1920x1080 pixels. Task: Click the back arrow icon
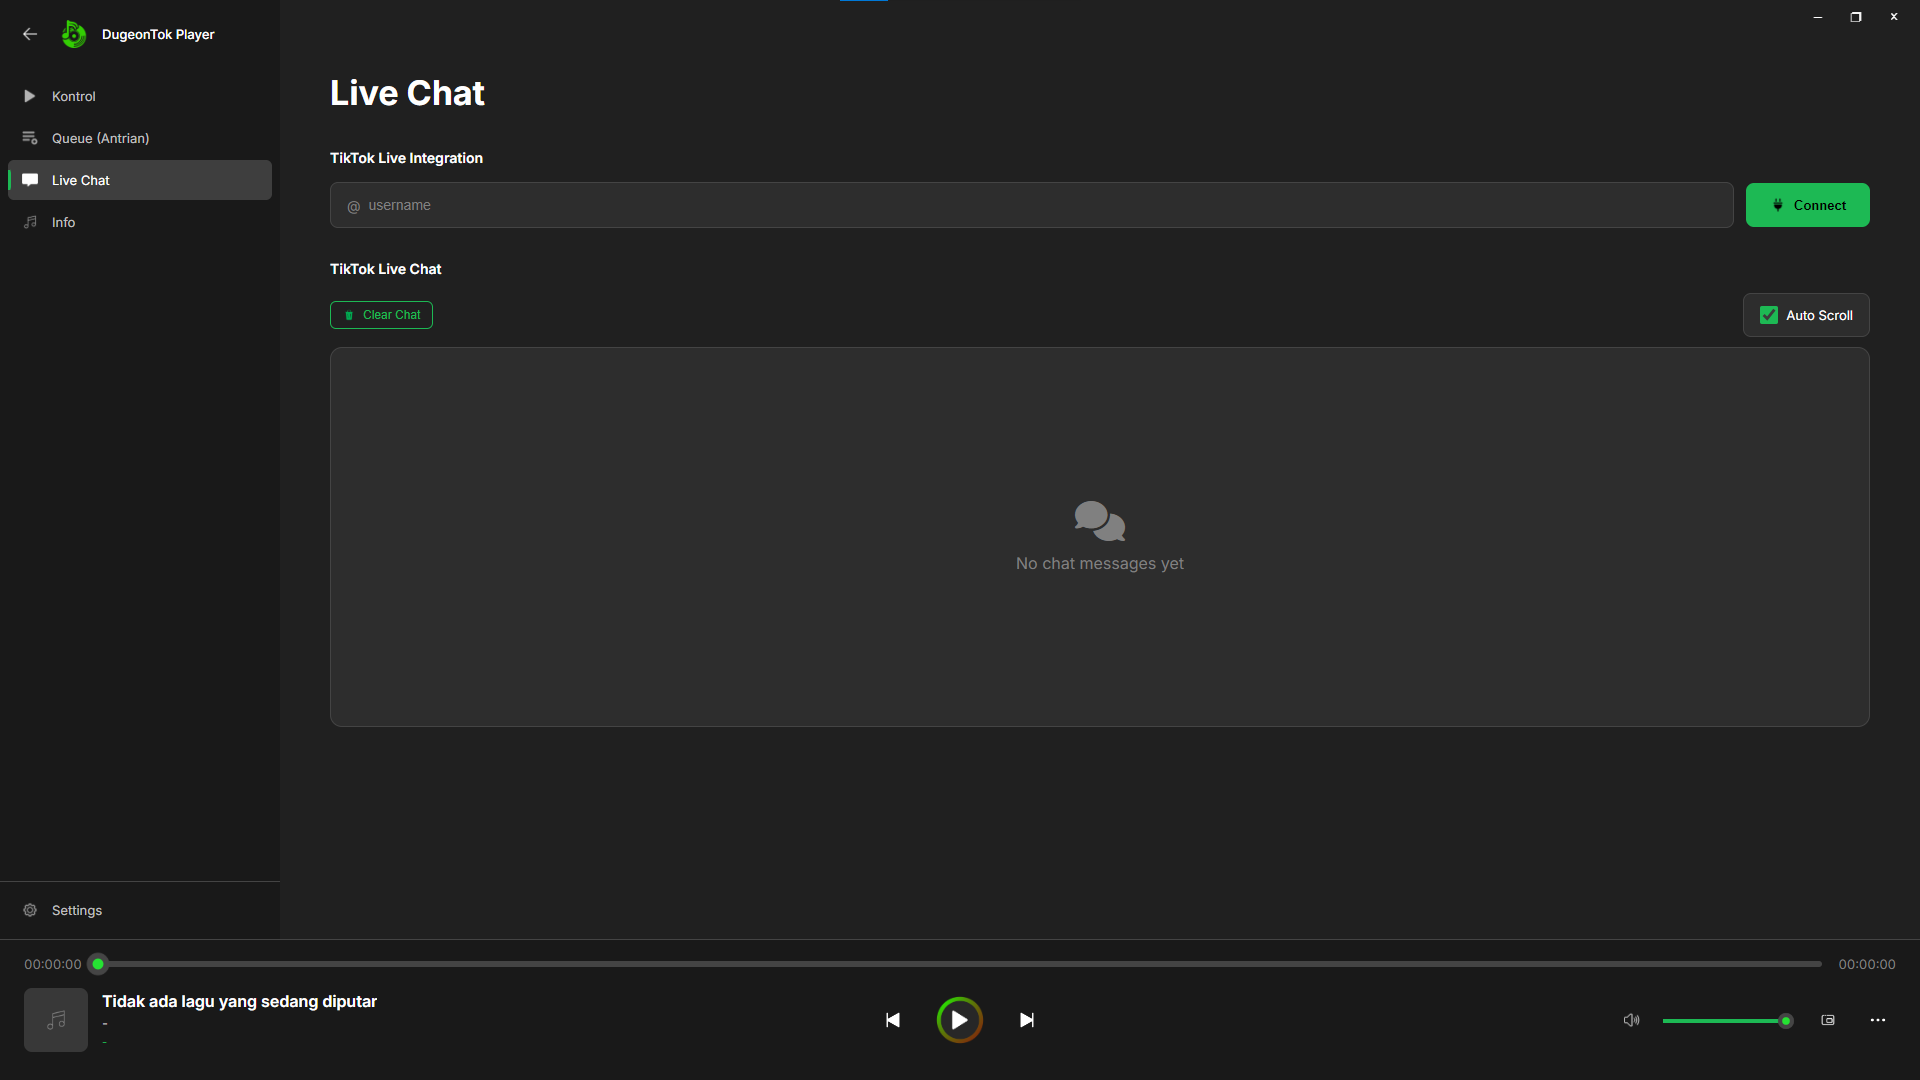click(x=30, y=34)
